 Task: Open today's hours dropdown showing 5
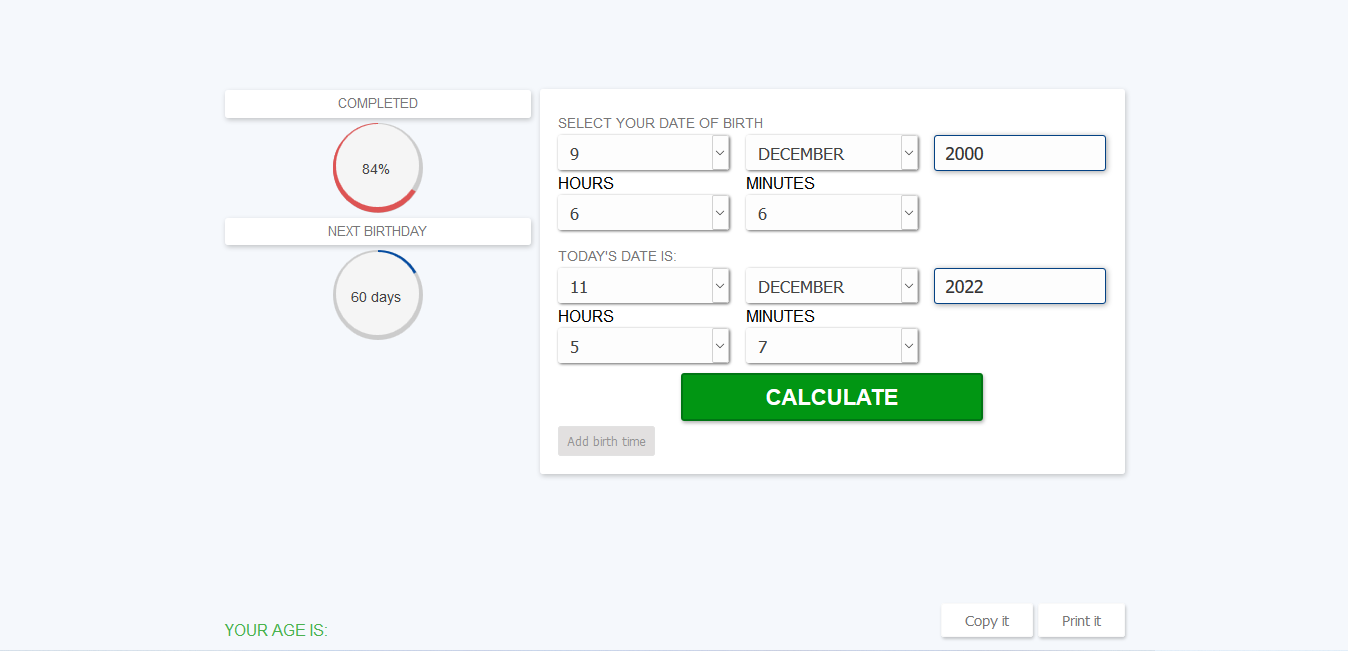(x=644, y=346)
